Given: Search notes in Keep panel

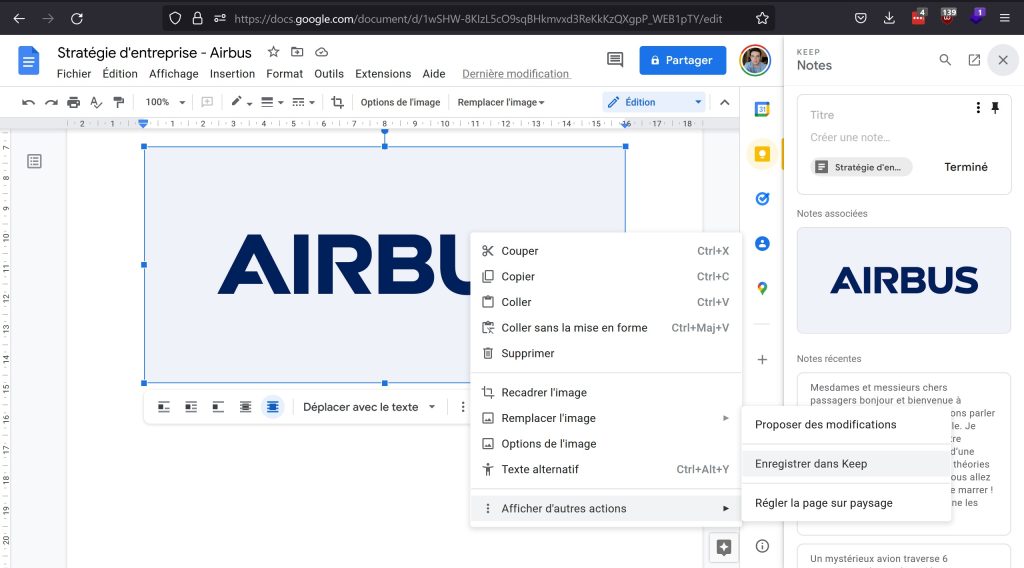Looking at the screenshot, I should coord(945,60).
